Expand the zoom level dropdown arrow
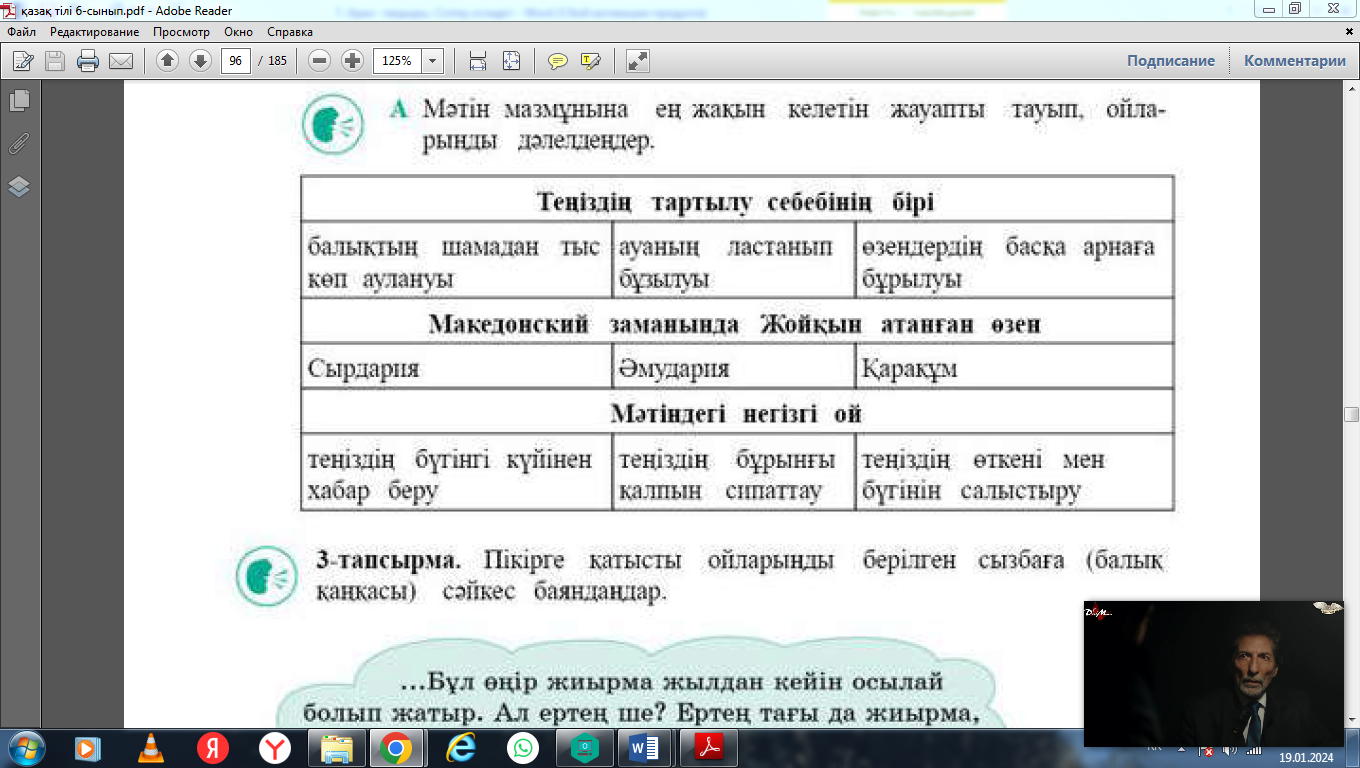The height and width of the screenshot is (768, 1360). (x=432, y=61)
